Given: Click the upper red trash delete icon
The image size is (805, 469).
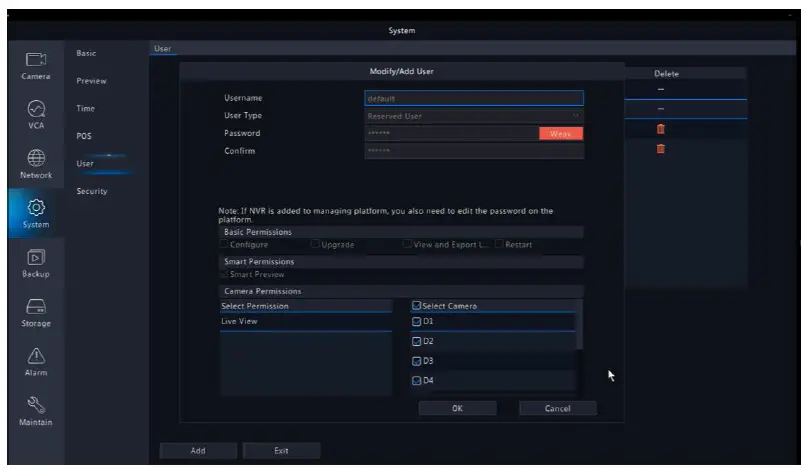Looking at the screenshot, I should (x=661, y=129).
